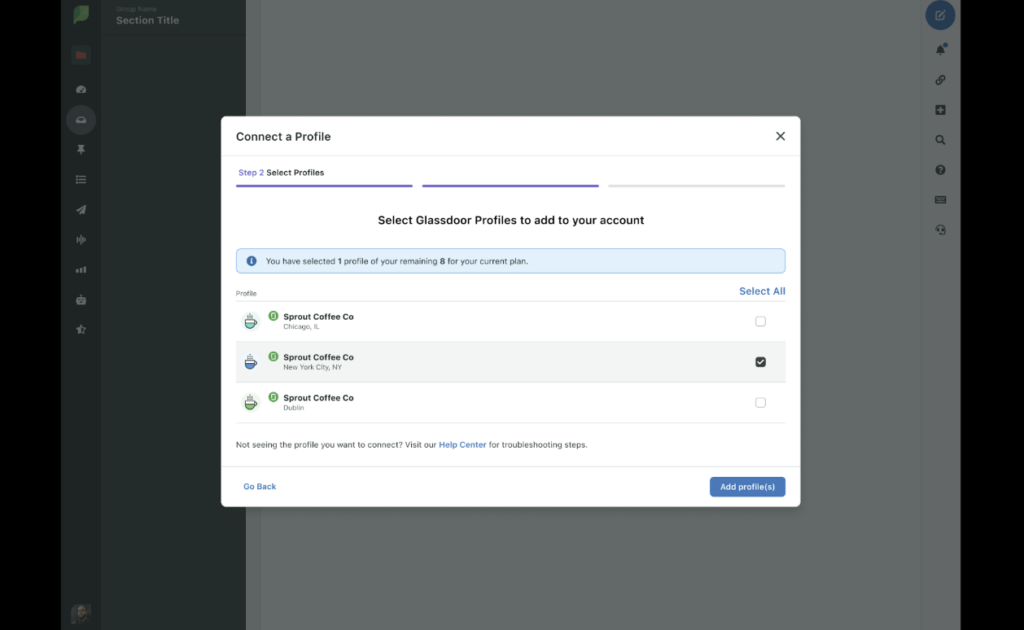Open the Help Center link

coord(462,444)
